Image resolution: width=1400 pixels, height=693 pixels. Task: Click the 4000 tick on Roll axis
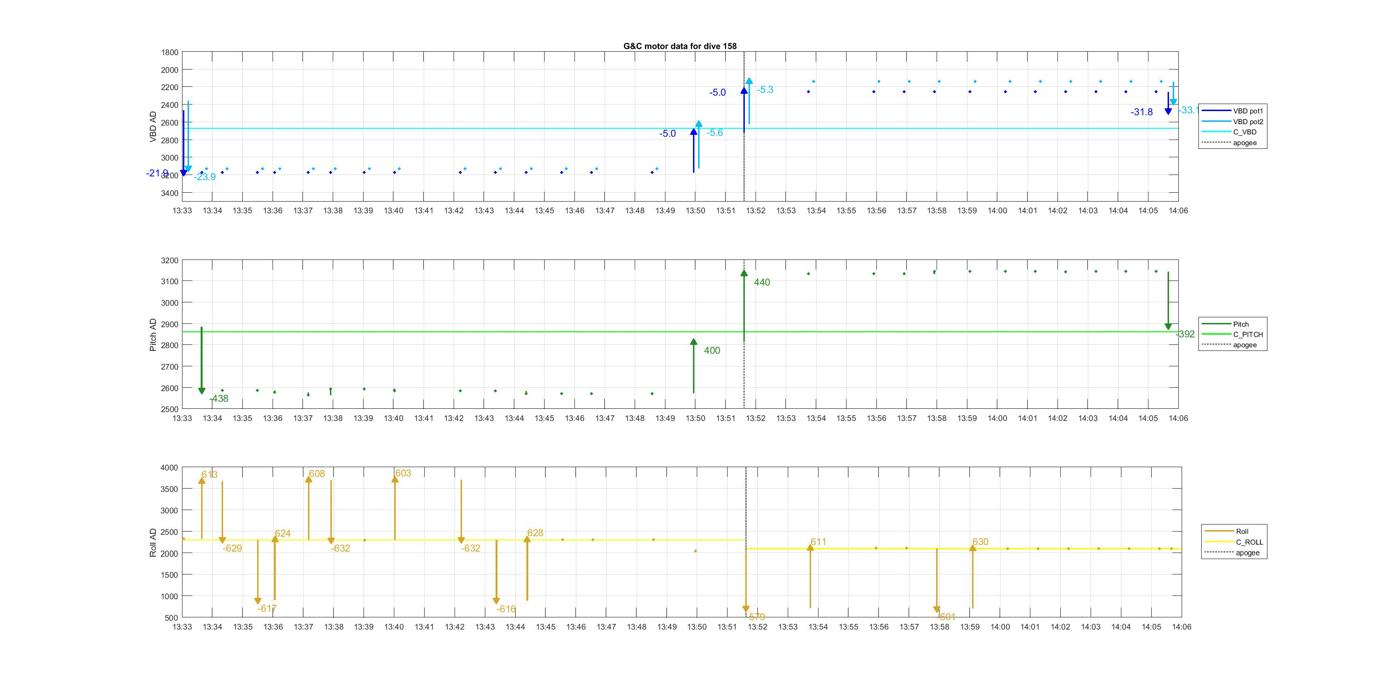point(170,467)
